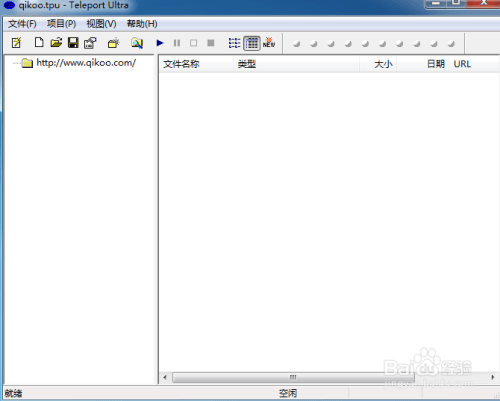Open the New Project Wizard icon
This screenshot has height=401, width=500.
[x=16, y=43]
